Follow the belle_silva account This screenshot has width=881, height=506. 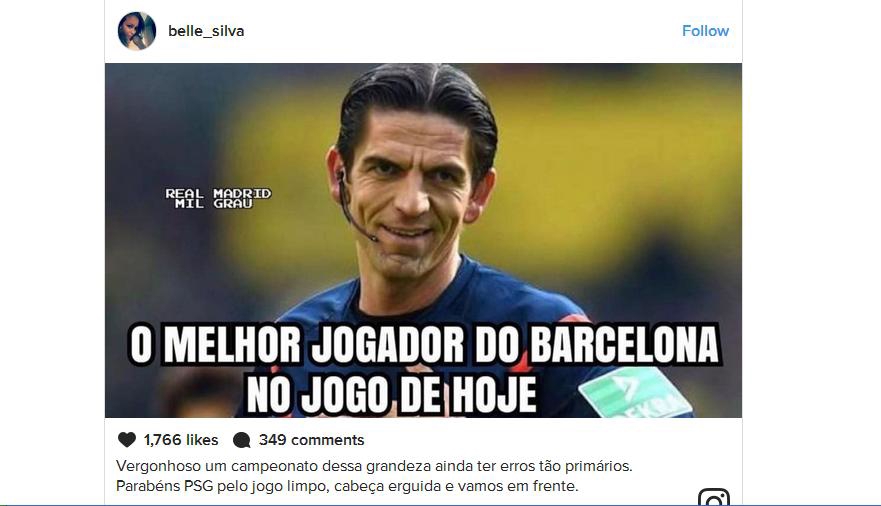click(x=705, y=31)
